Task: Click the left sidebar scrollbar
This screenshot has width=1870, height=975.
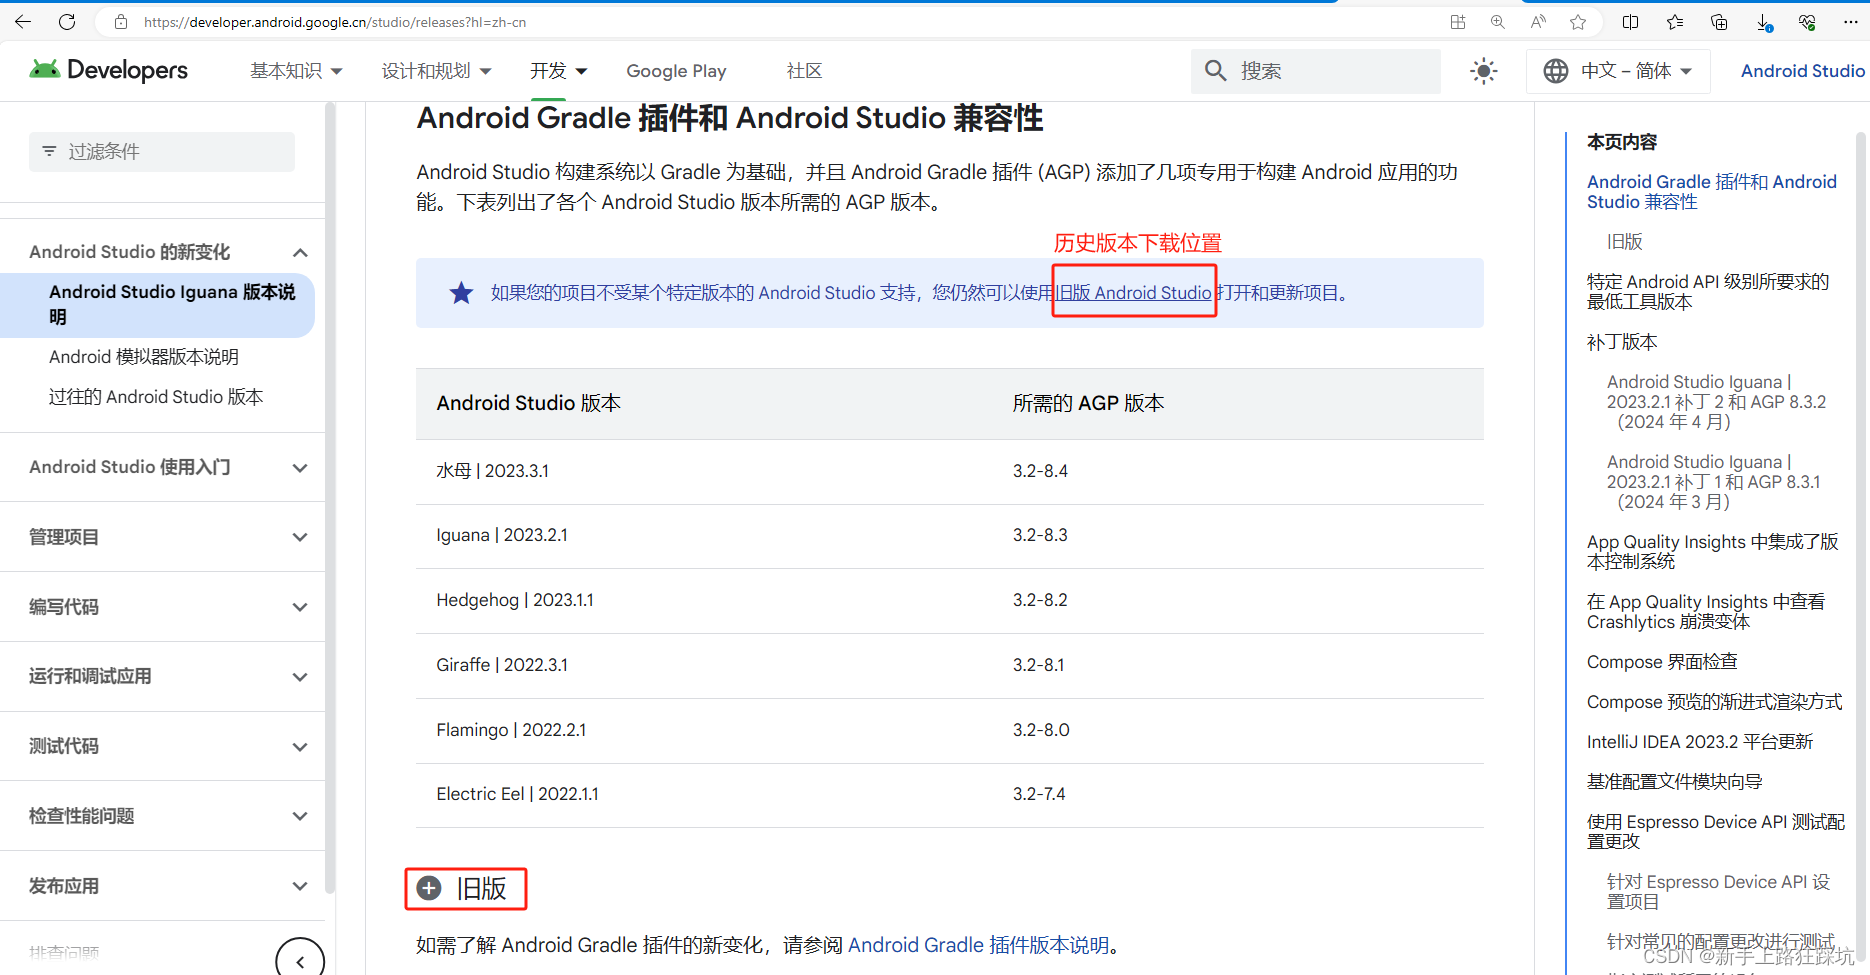Action: 330,500
